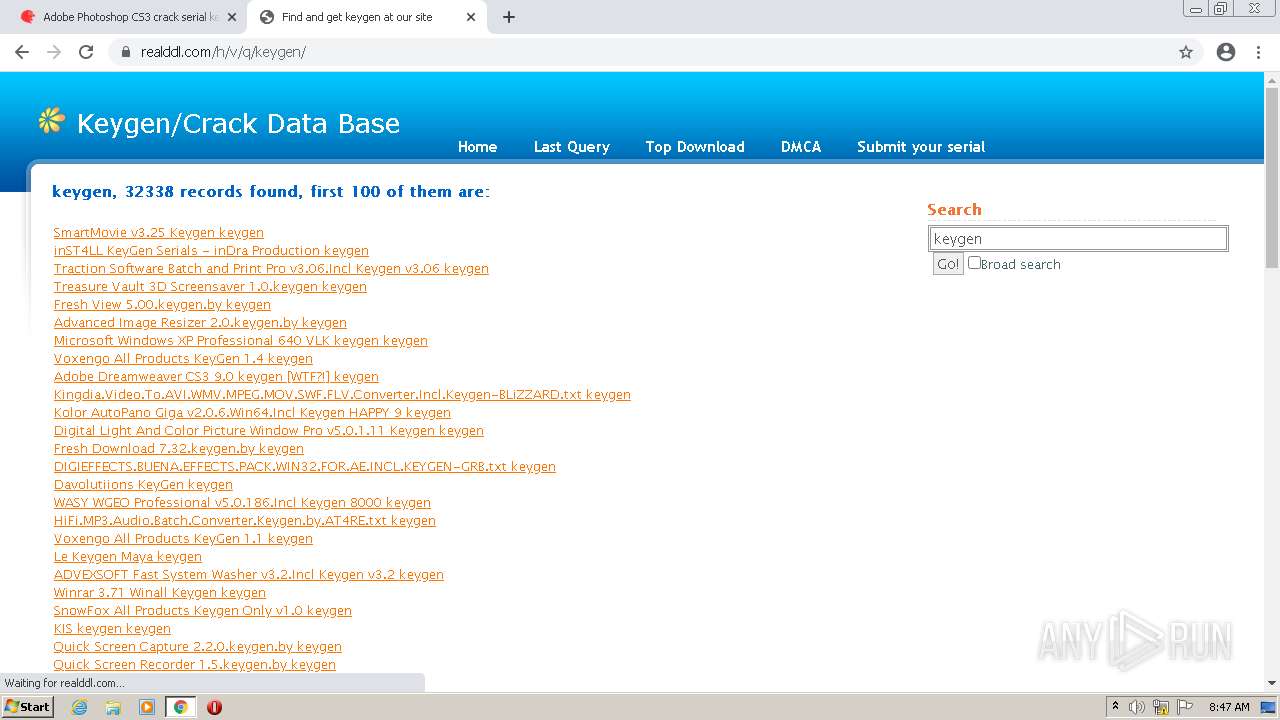
Task: Open Windows Media Player from taskbar
Action: (x=147, y=707)
